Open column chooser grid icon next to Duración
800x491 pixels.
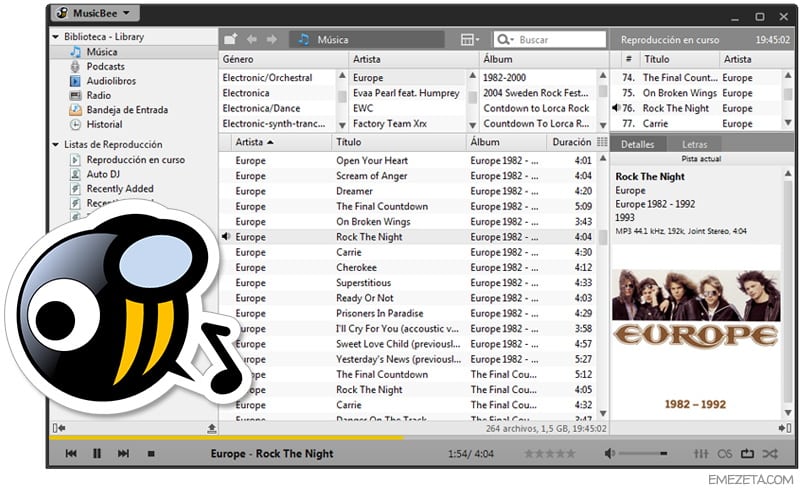[x=602, y=142]
